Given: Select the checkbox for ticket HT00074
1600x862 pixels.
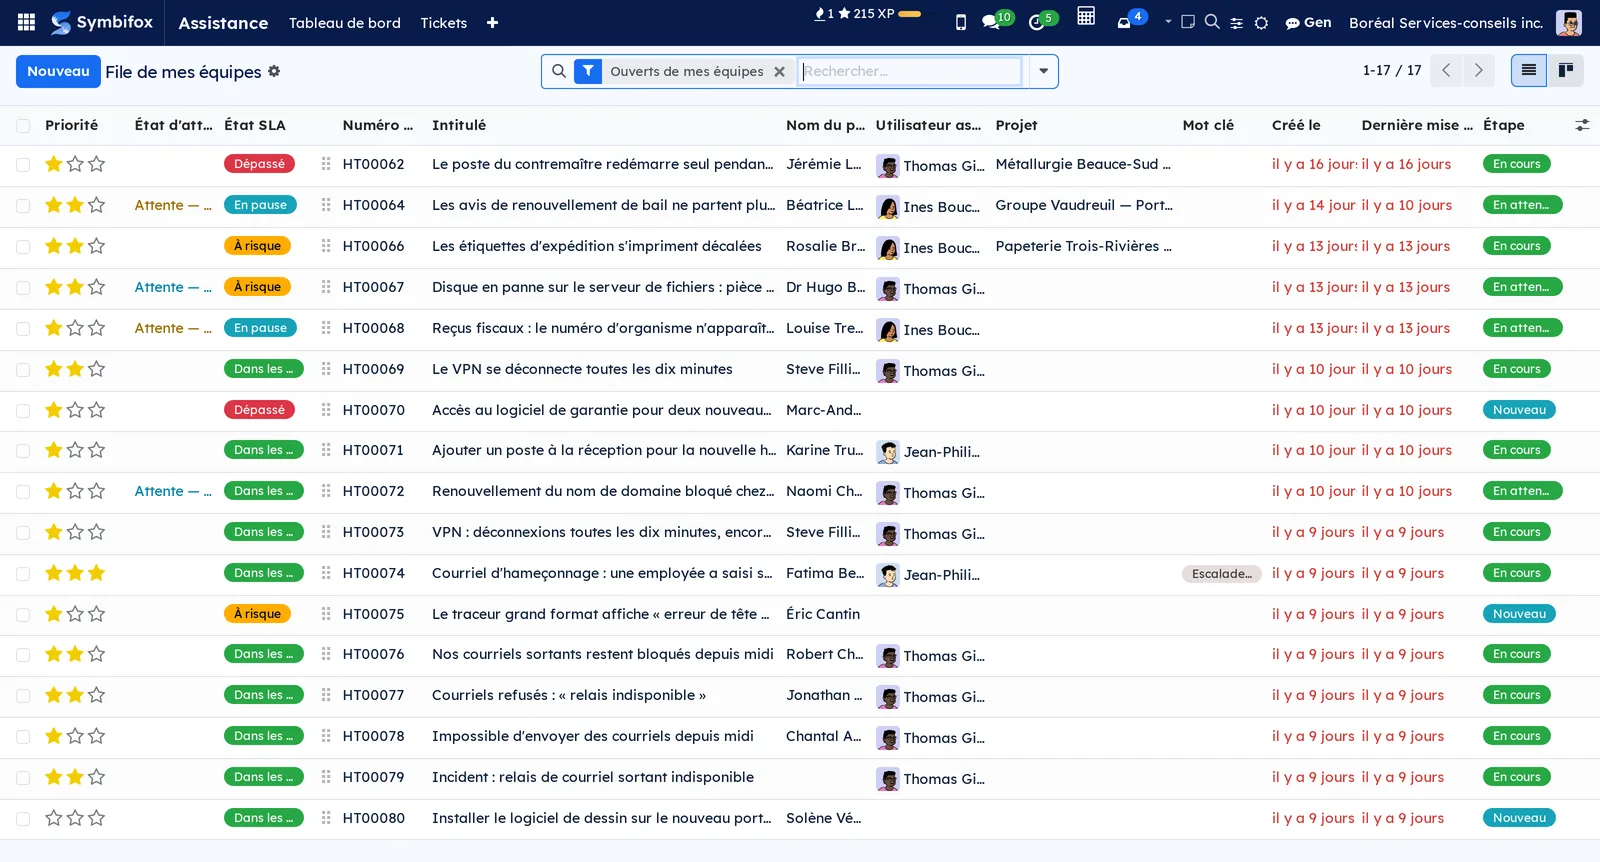Looking at the screenshot, I should coord(23,574).
